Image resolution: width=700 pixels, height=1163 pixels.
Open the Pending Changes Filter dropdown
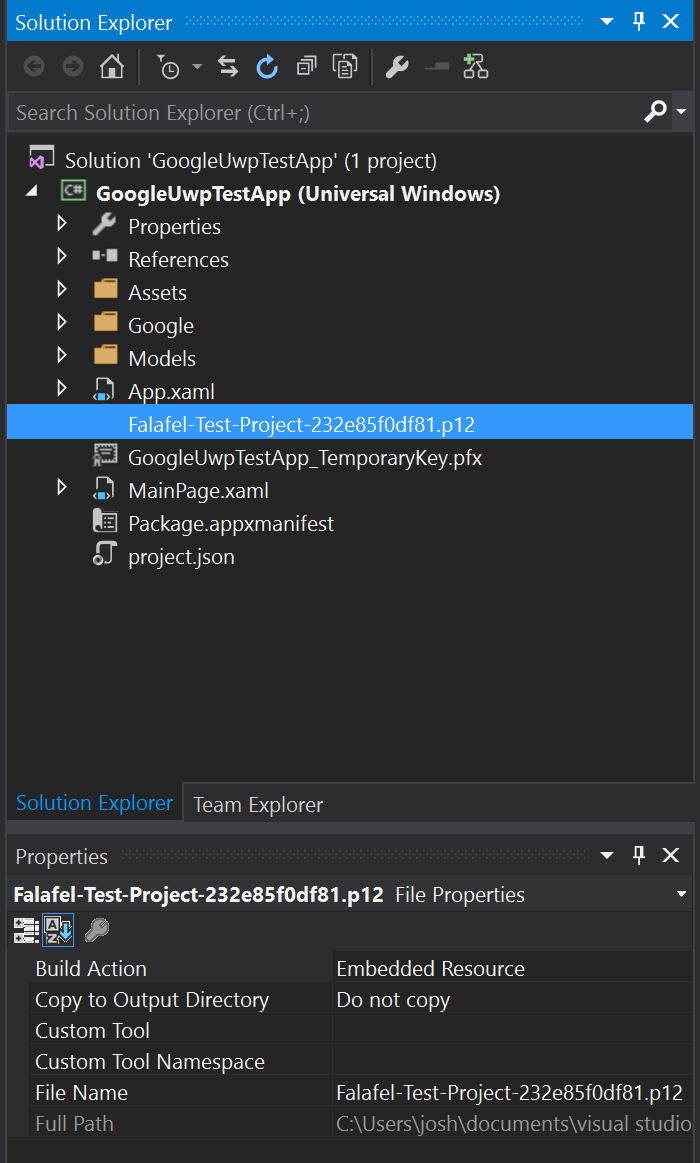(x=168, y=66)
